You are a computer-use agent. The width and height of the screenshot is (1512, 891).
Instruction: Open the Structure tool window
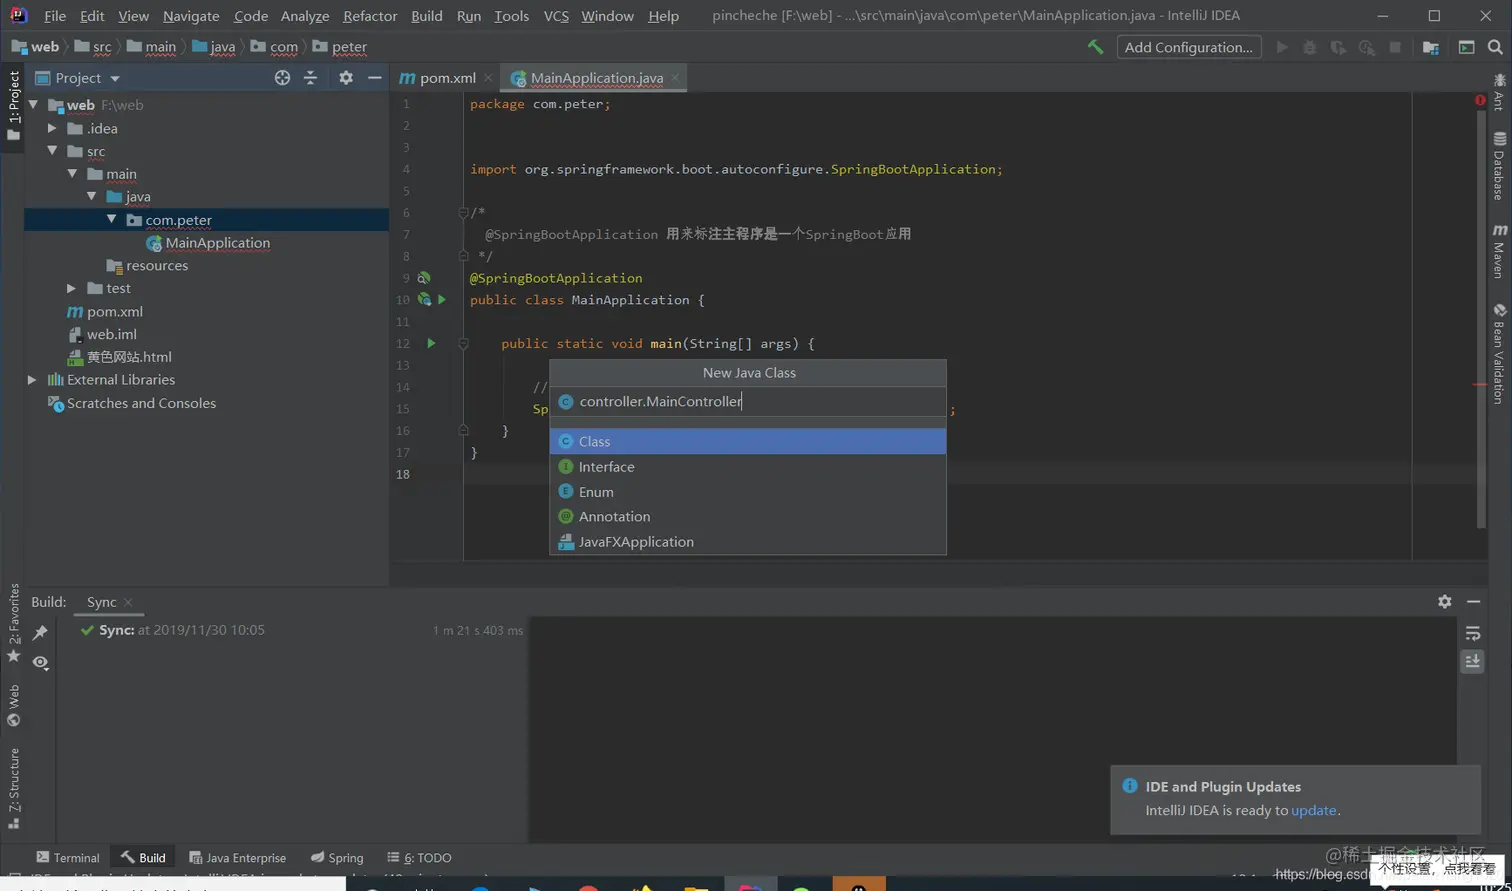point(13,789)
